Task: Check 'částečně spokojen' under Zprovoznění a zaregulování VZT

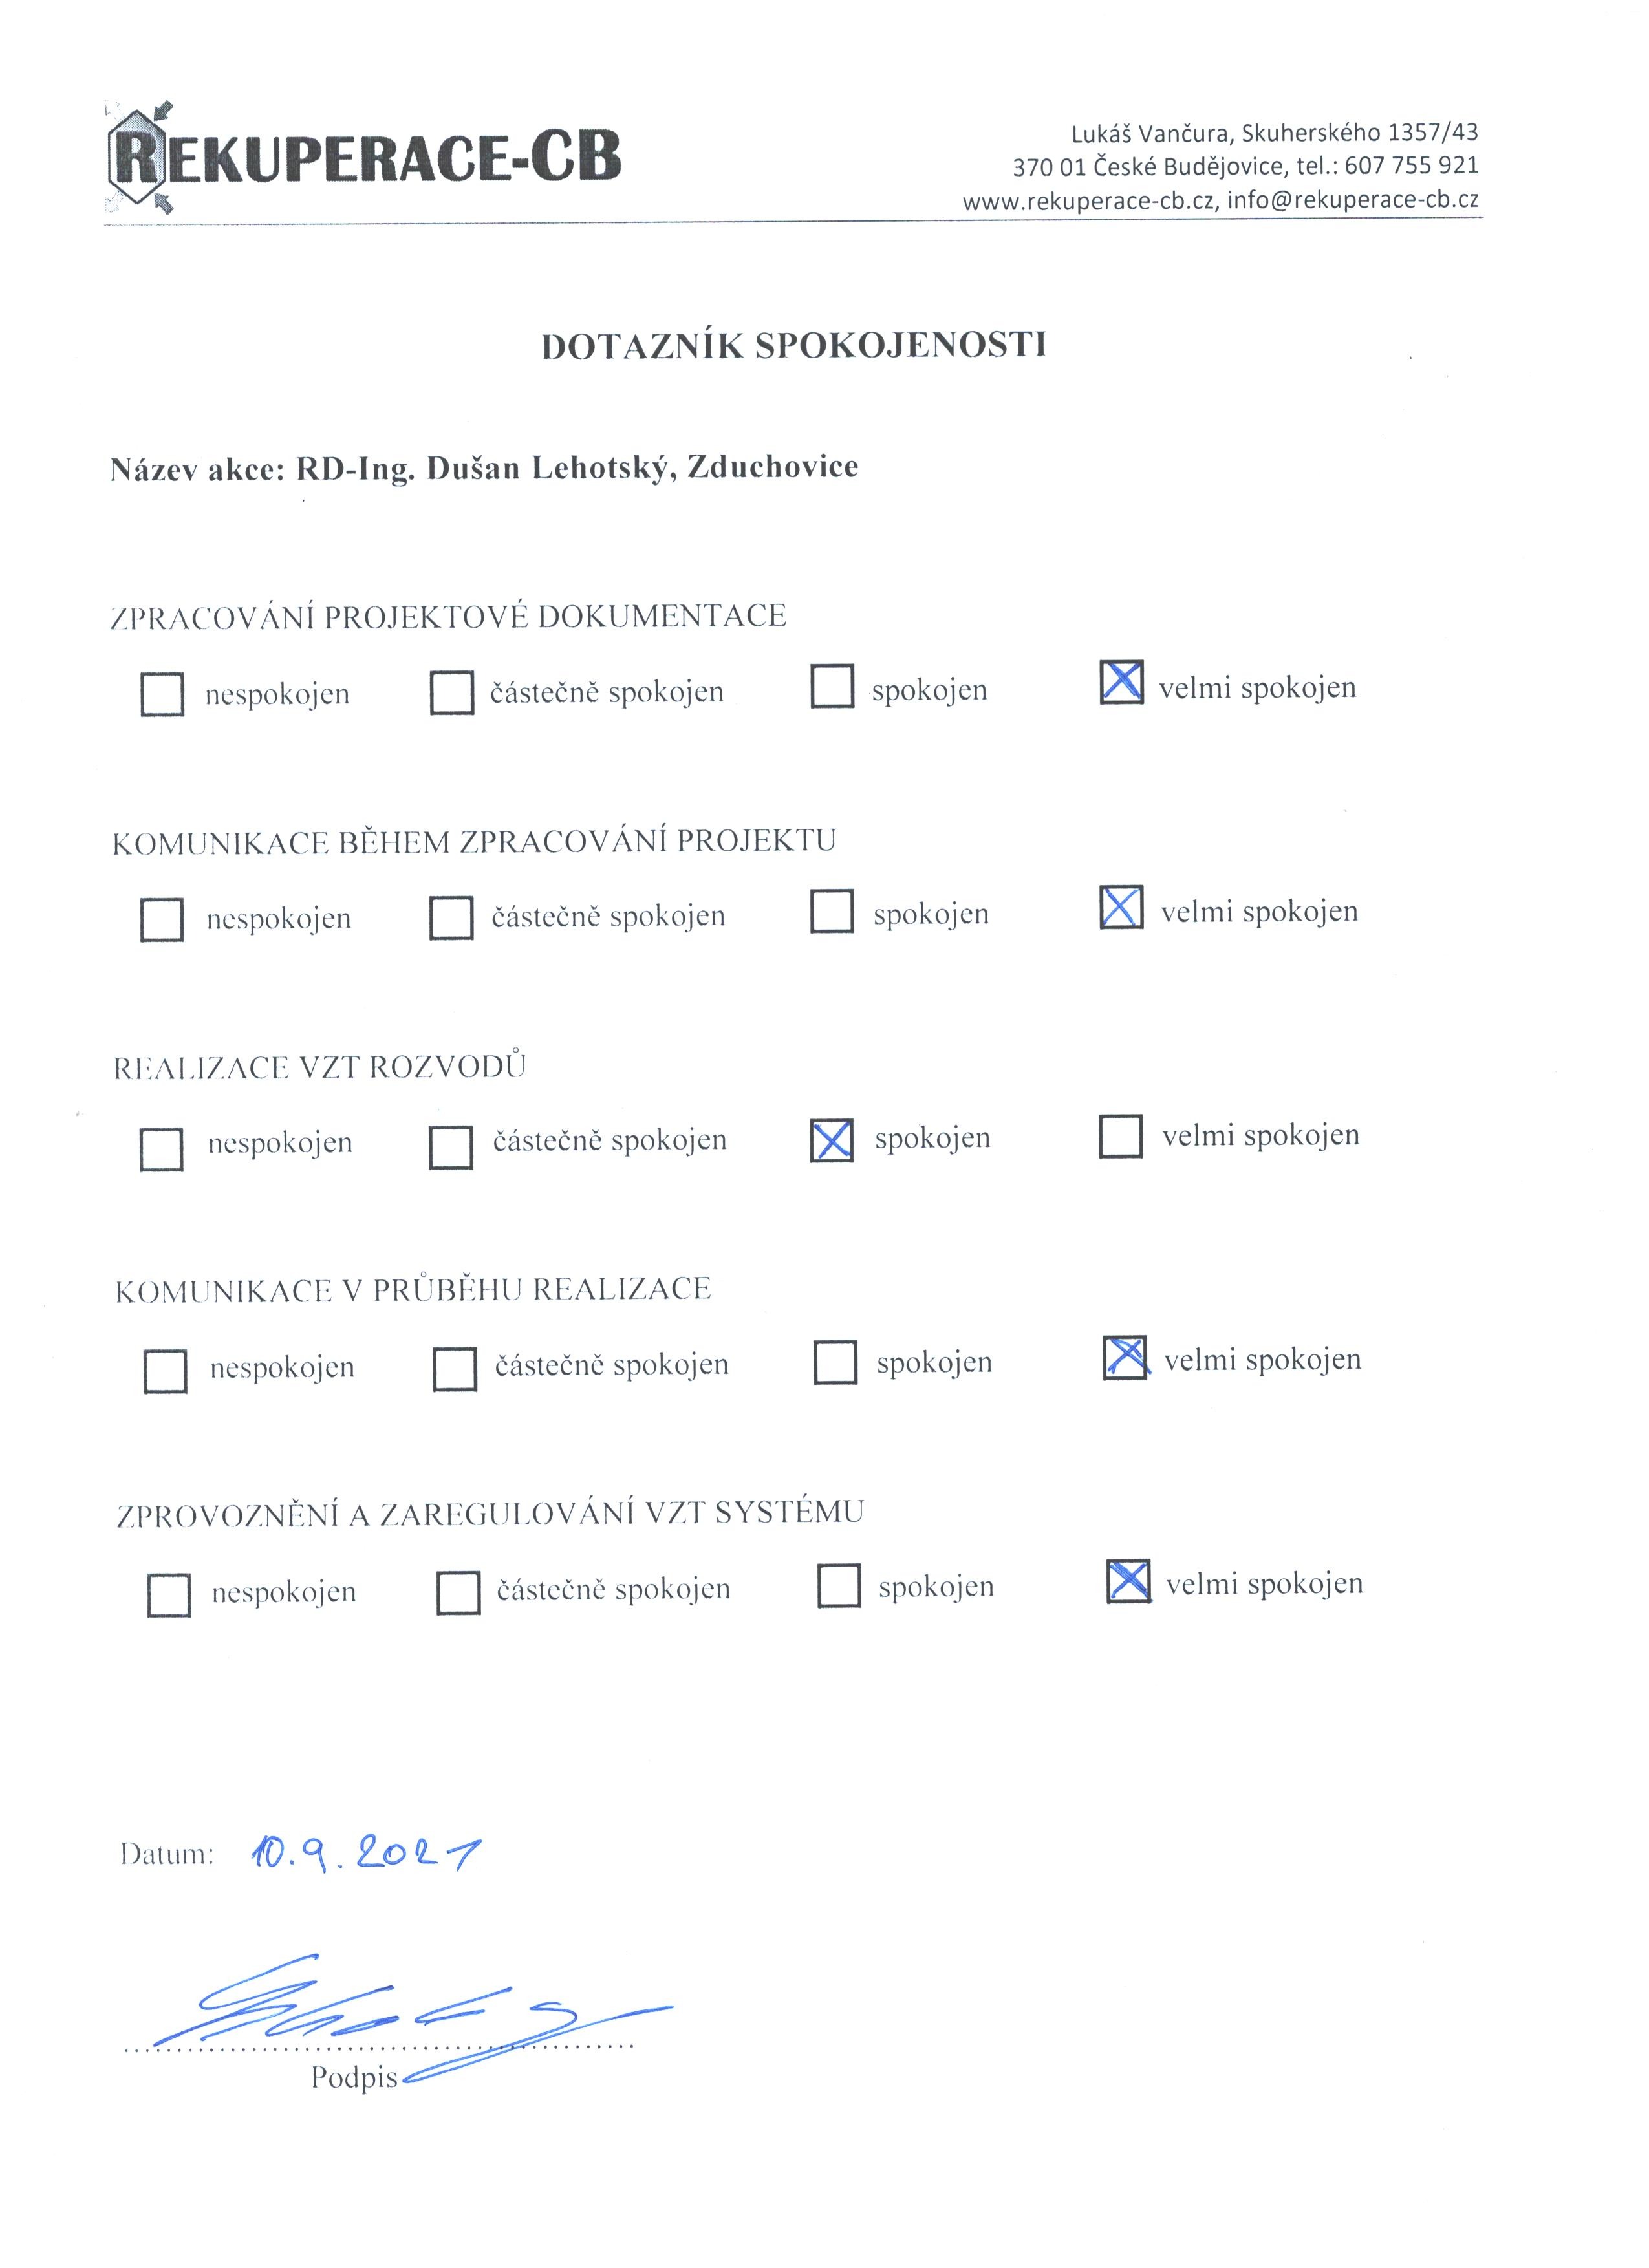Action: point(458,1593)
